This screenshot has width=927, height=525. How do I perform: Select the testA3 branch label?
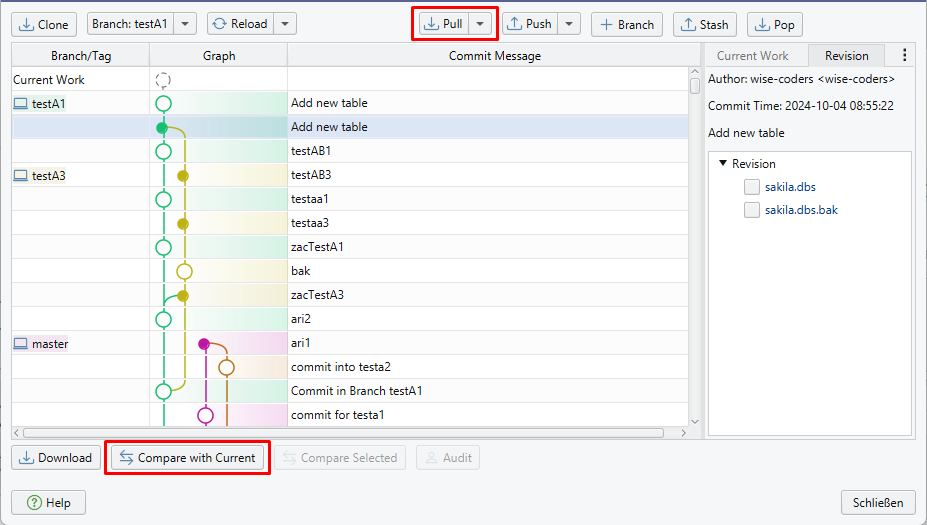40,176
